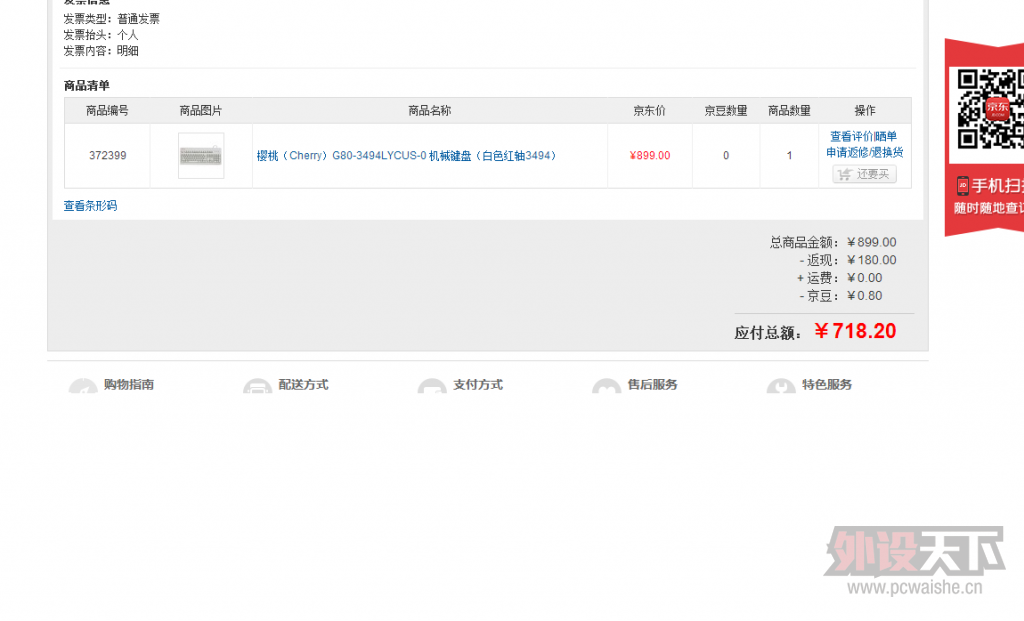Click the 还要买 button
The height and width of the screenshot is (621, 1024).
865,174
